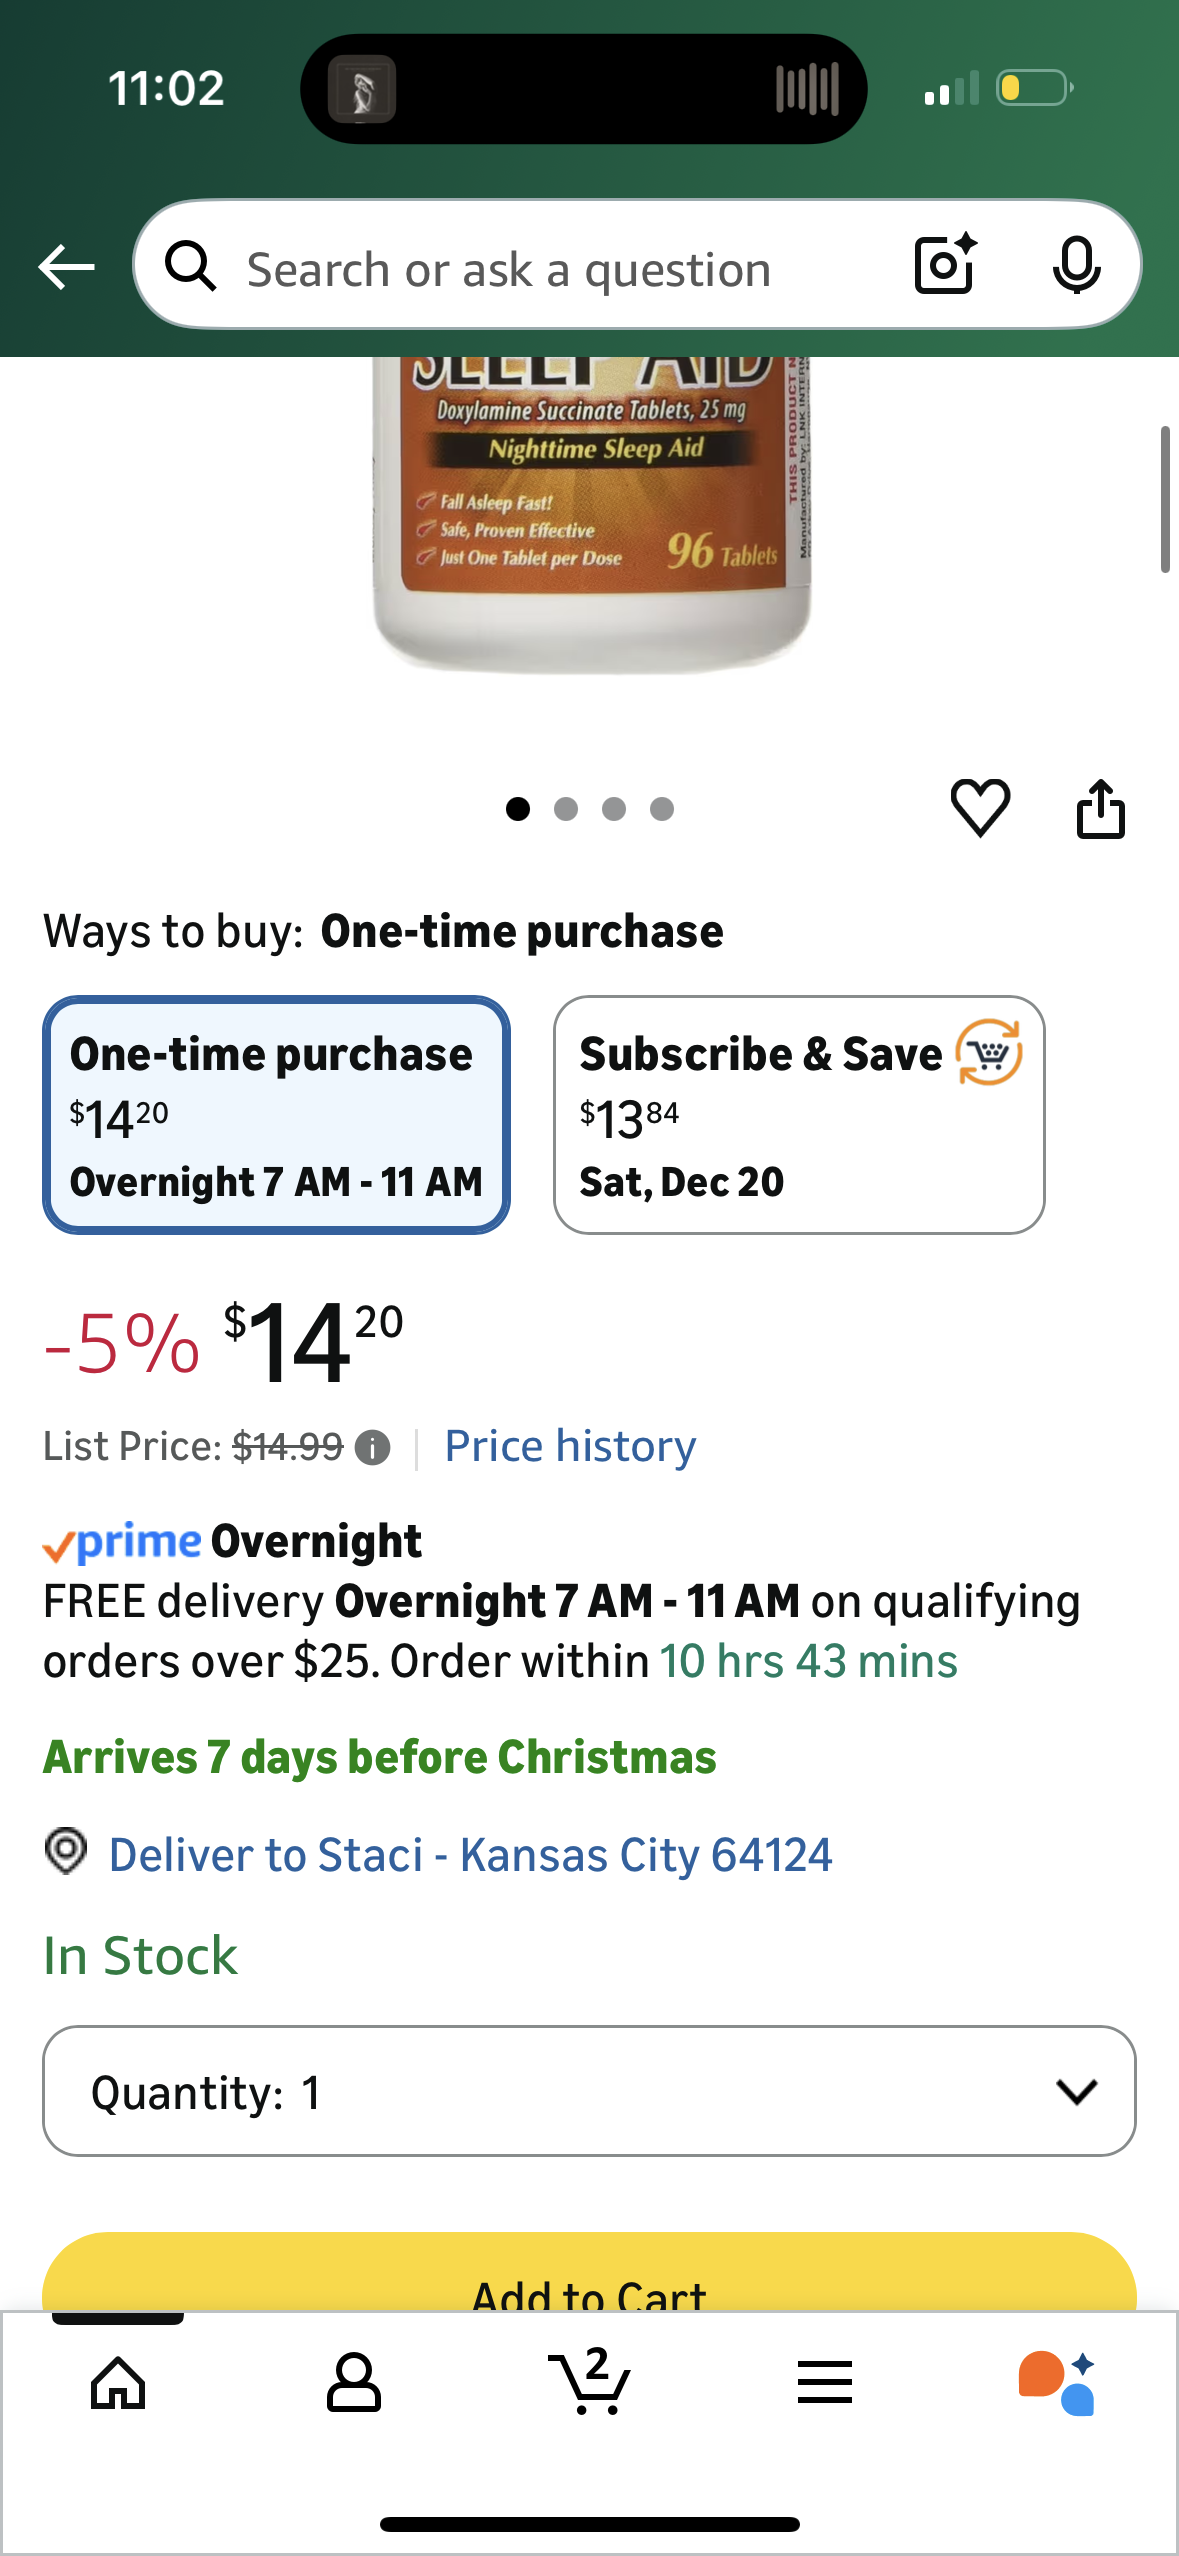Image resolution: width=1179 pixels, height=2556 pixels.
Task: Select the second image carousel dot
Action: [567, 809]
